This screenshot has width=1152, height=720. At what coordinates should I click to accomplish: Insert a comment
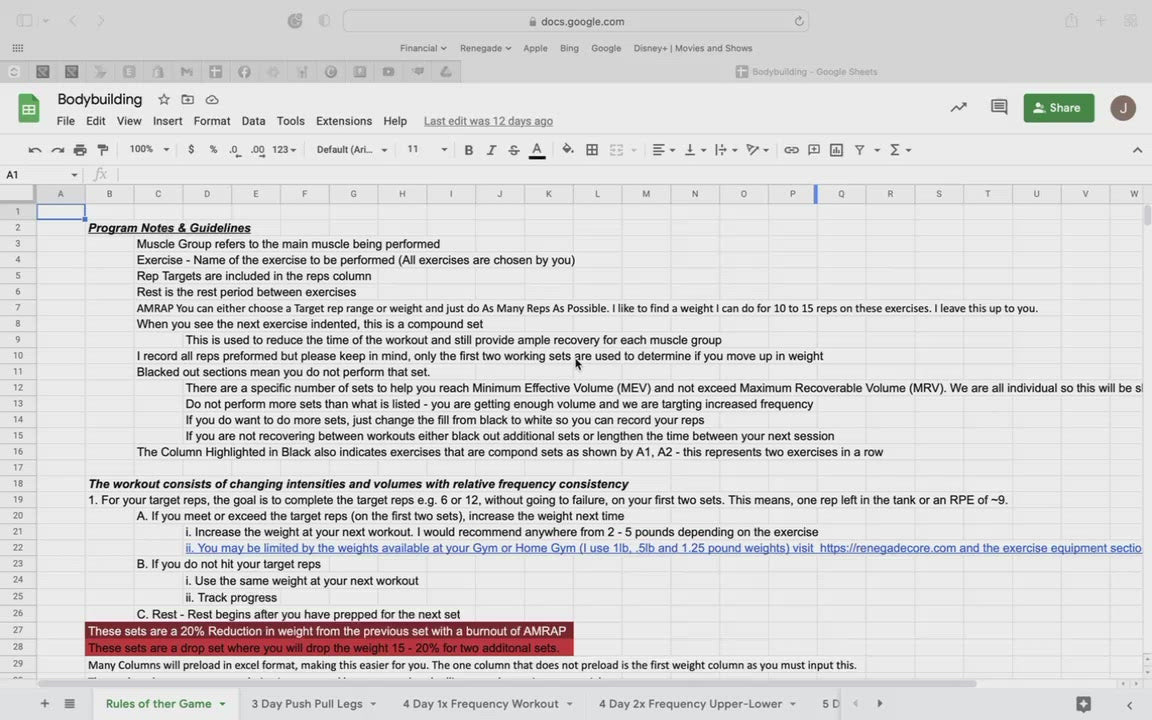(813, 150)
